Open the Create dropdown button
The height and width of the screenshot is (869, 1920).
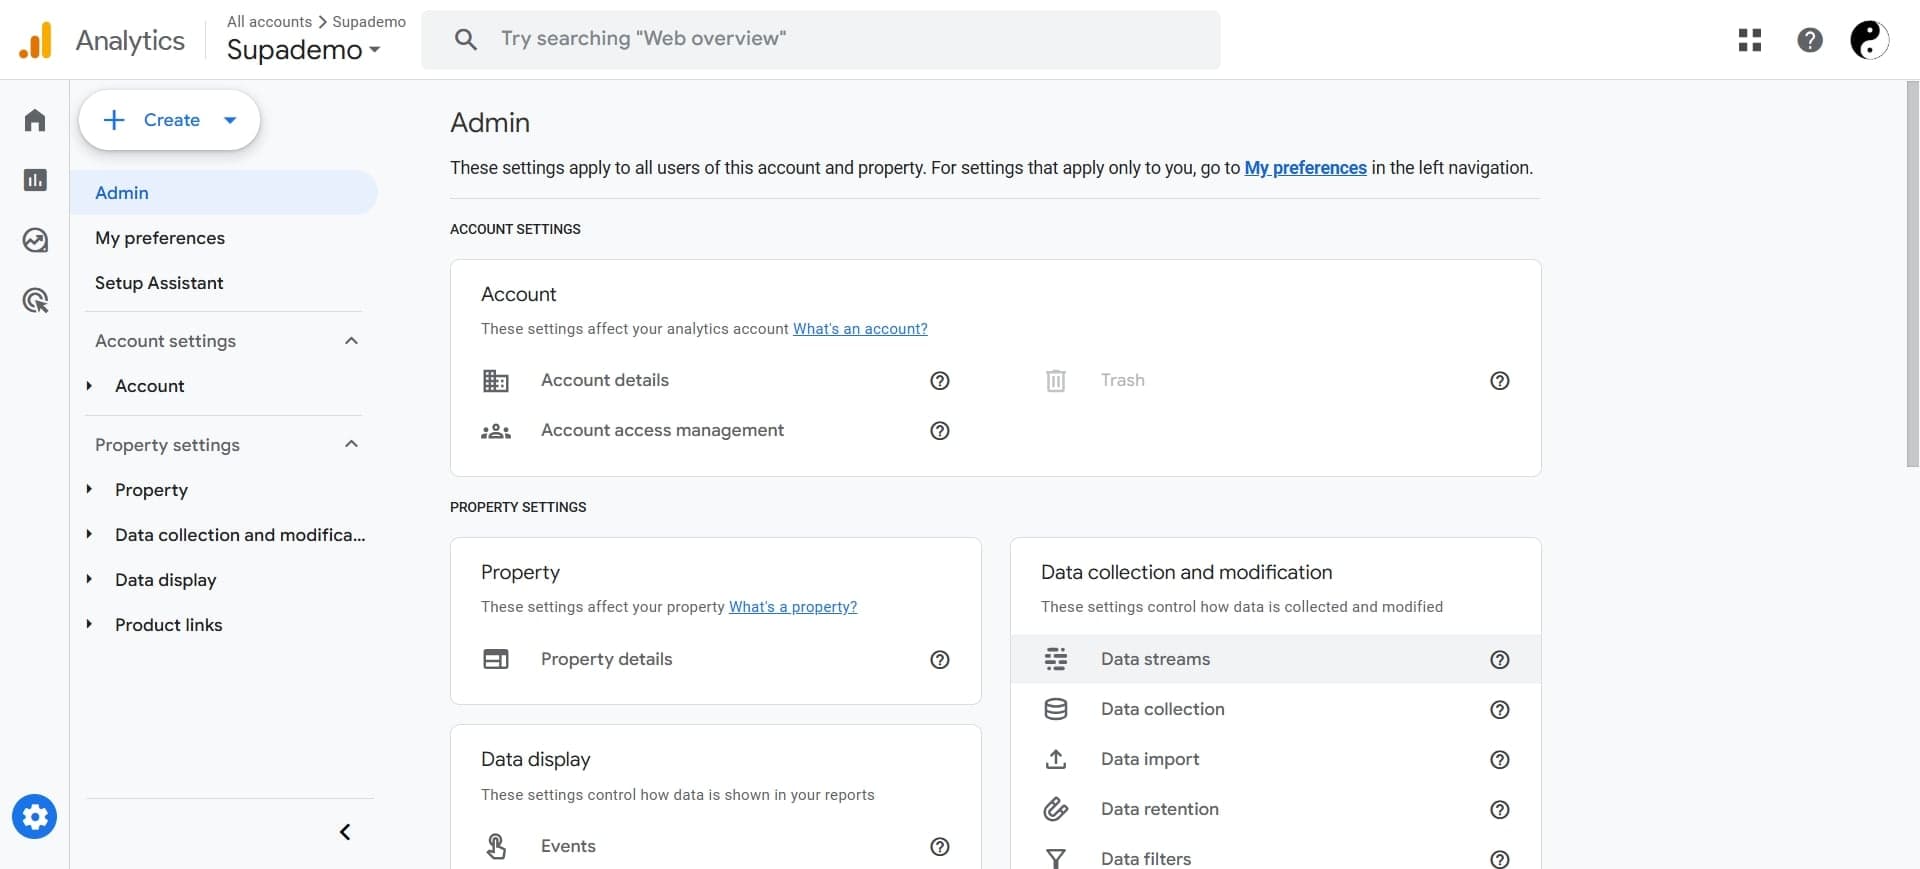169,120
